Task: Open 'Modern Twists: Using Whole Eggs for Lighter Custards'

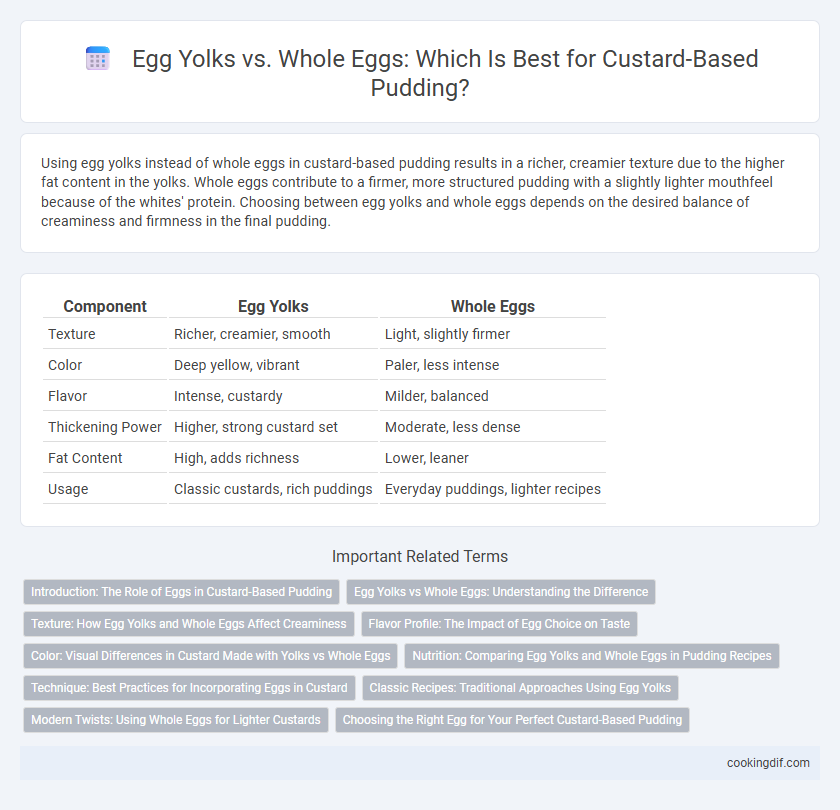Action: 176,719
